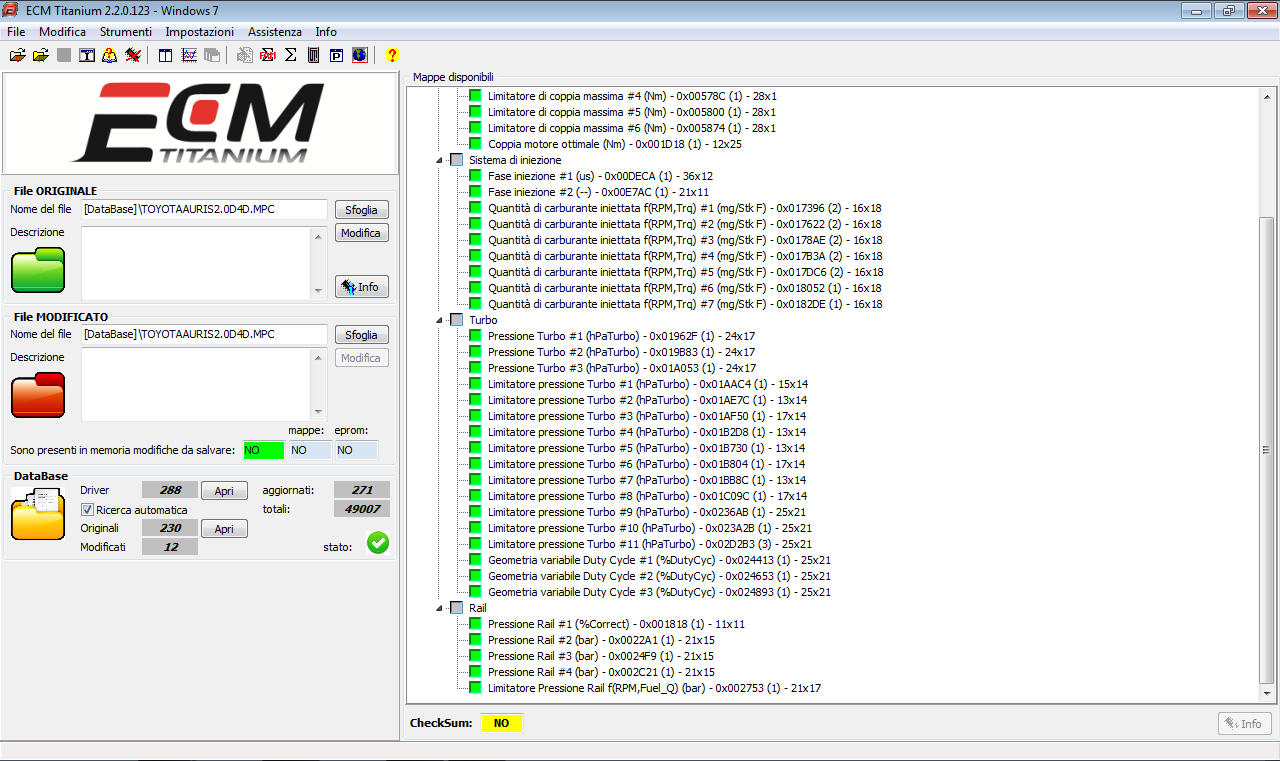
Task: Select Pressione Turbo #3 map row
Action: coord(622,368)
